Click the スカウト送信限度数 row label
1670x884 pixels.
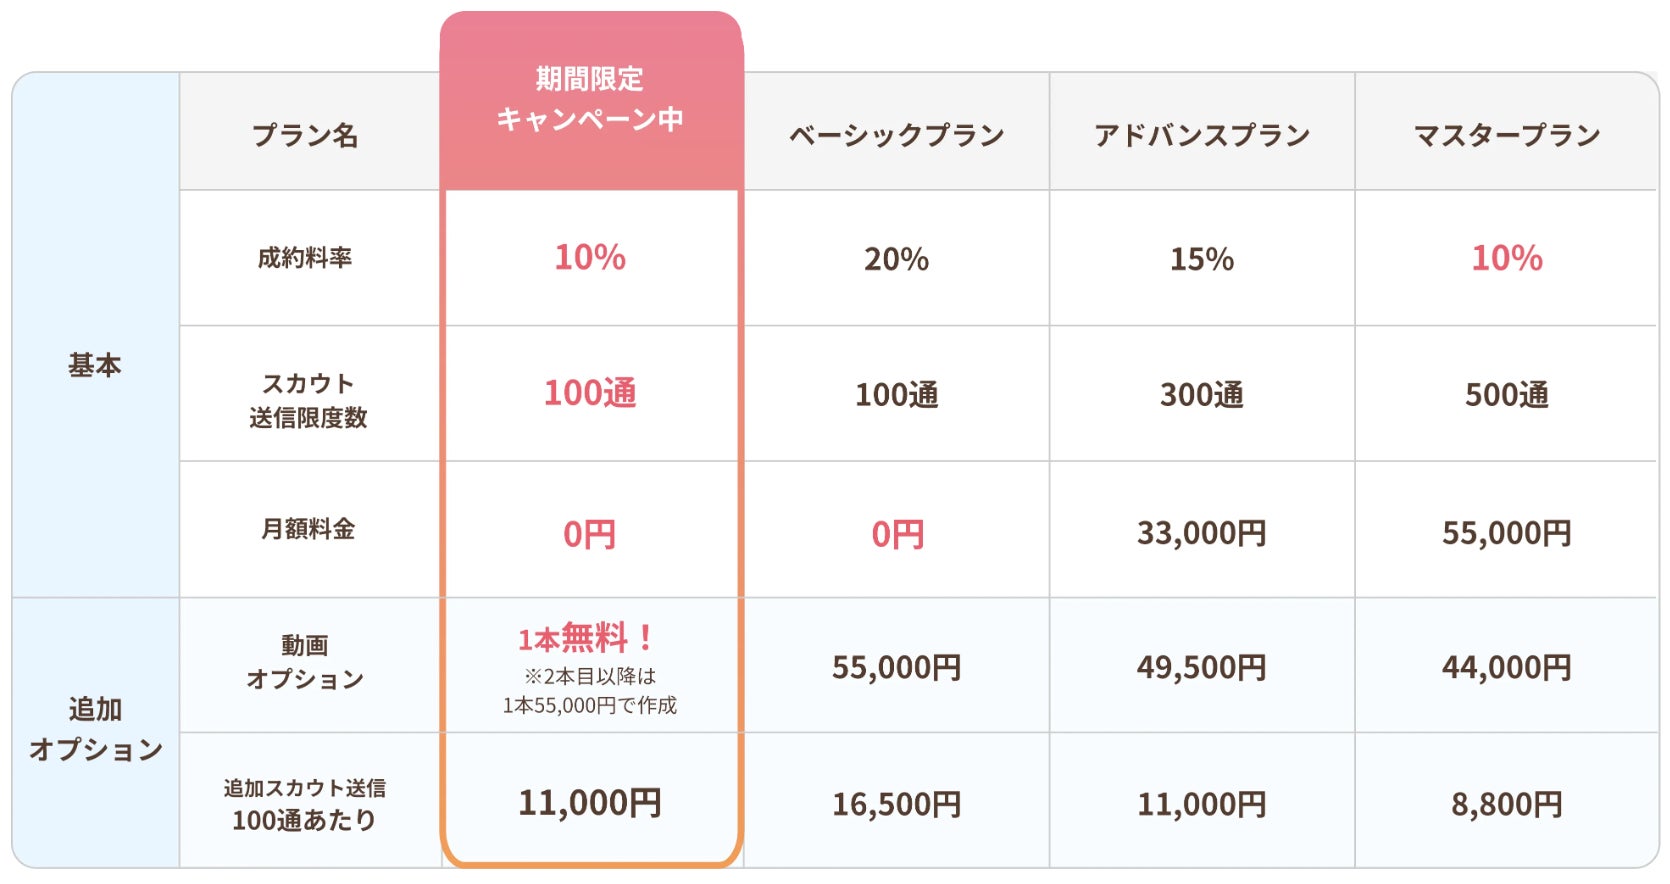(308, 400)
